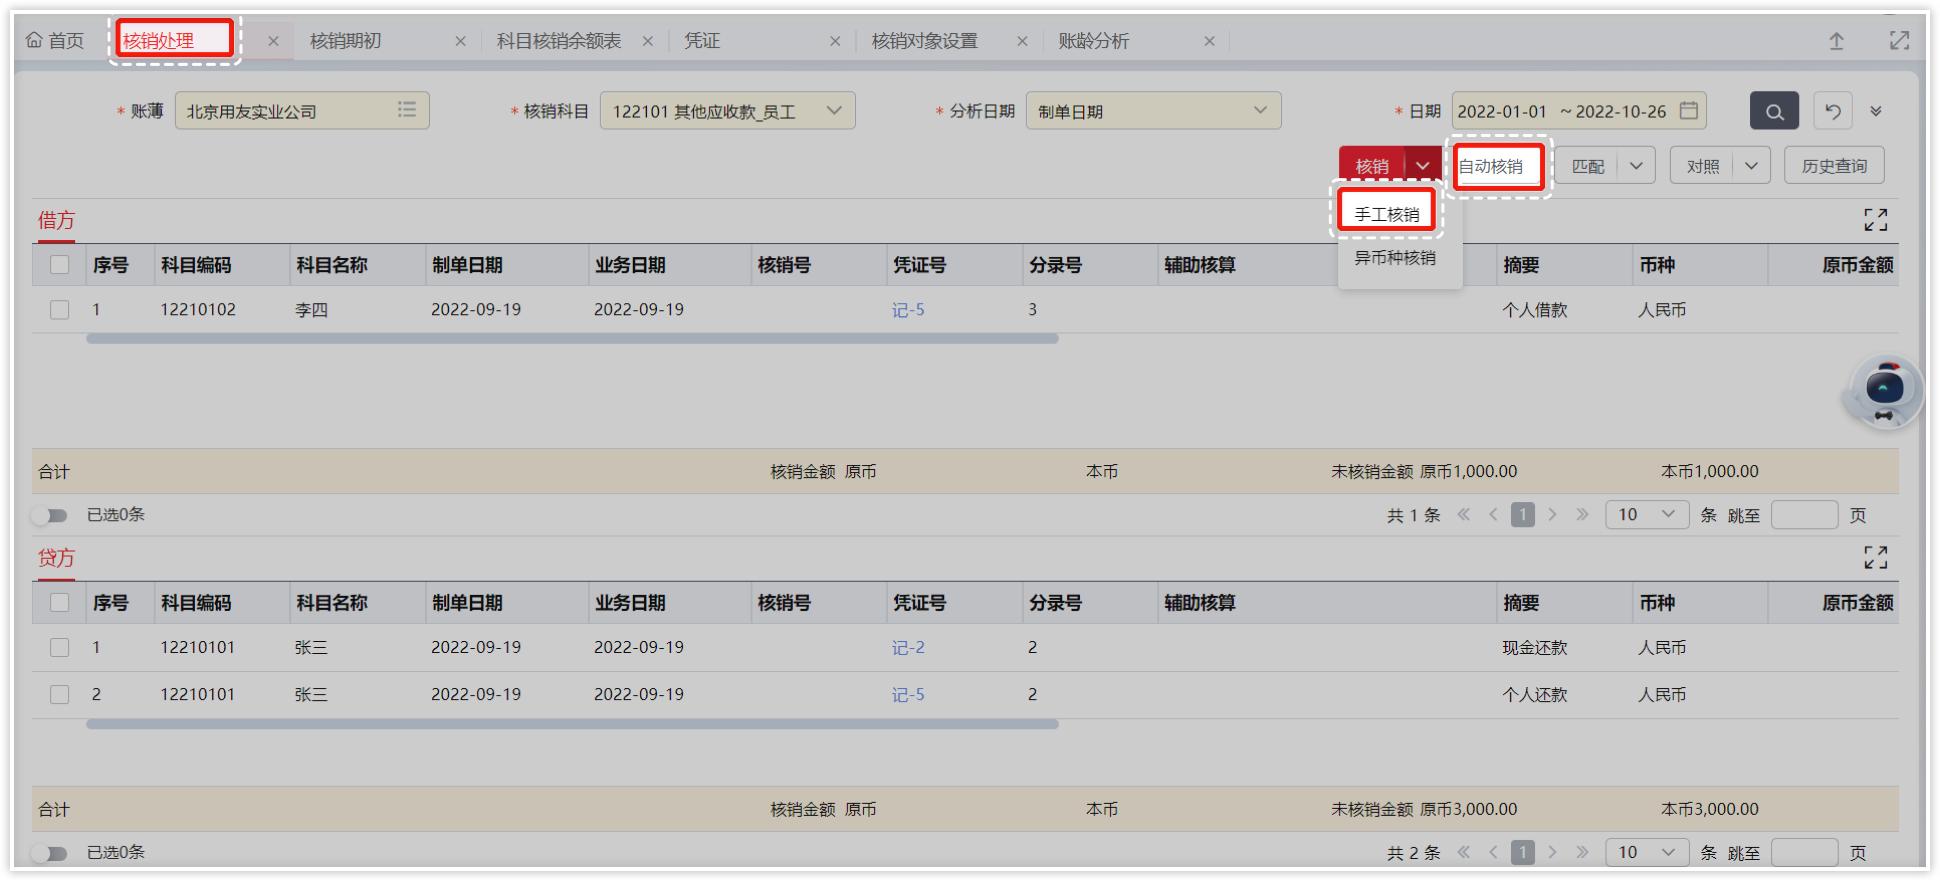Toggle the 已选0条 switch under 借方
The width and height of the screenshot is (1940, 882).
(50, 516)
